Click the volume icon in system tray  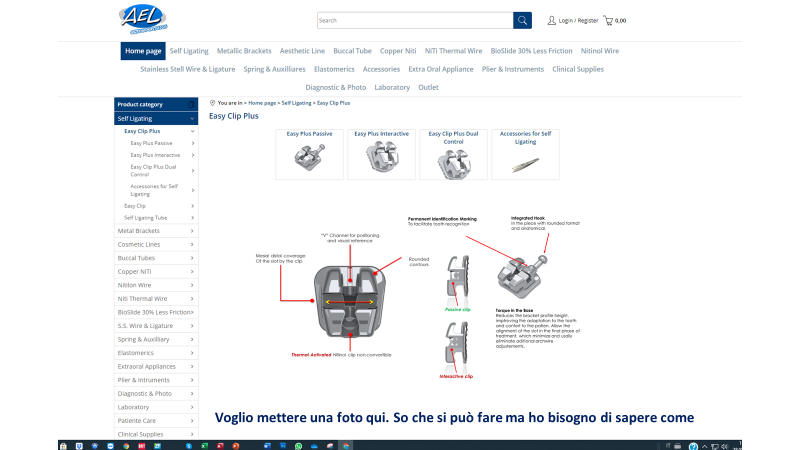pos(724,446)
